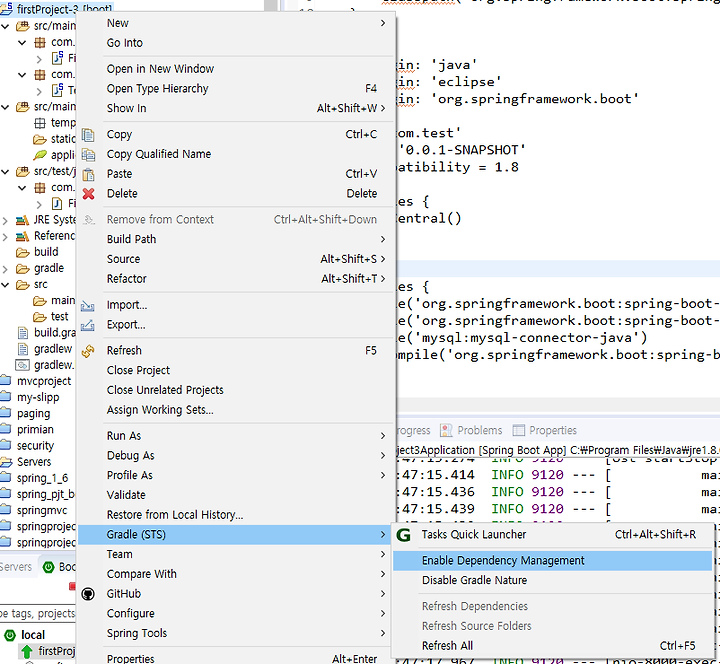Open the Show In submenu
The width and height of the screenshot is (720, 664).
pos(236,109)
